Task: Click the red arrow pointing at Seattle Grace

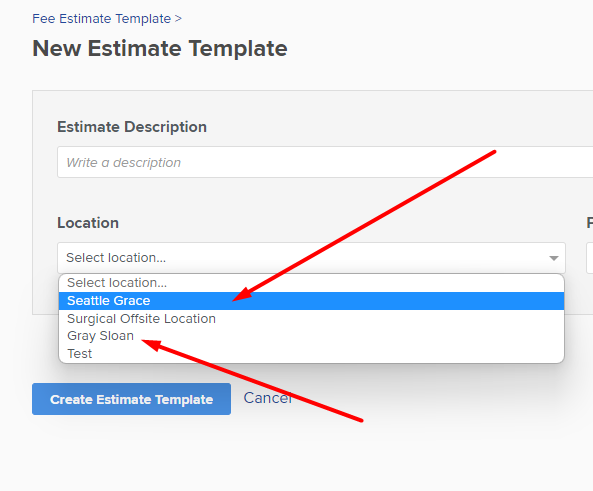Action: [x=364, y=226]
